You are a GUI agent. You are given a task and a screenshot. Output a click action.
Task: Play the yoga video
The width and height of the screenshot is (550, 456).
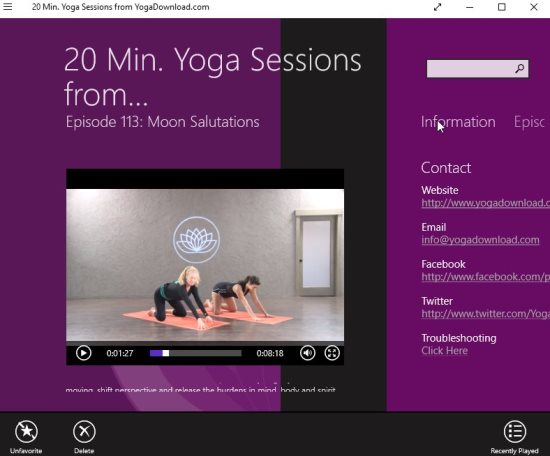[83, 353]
